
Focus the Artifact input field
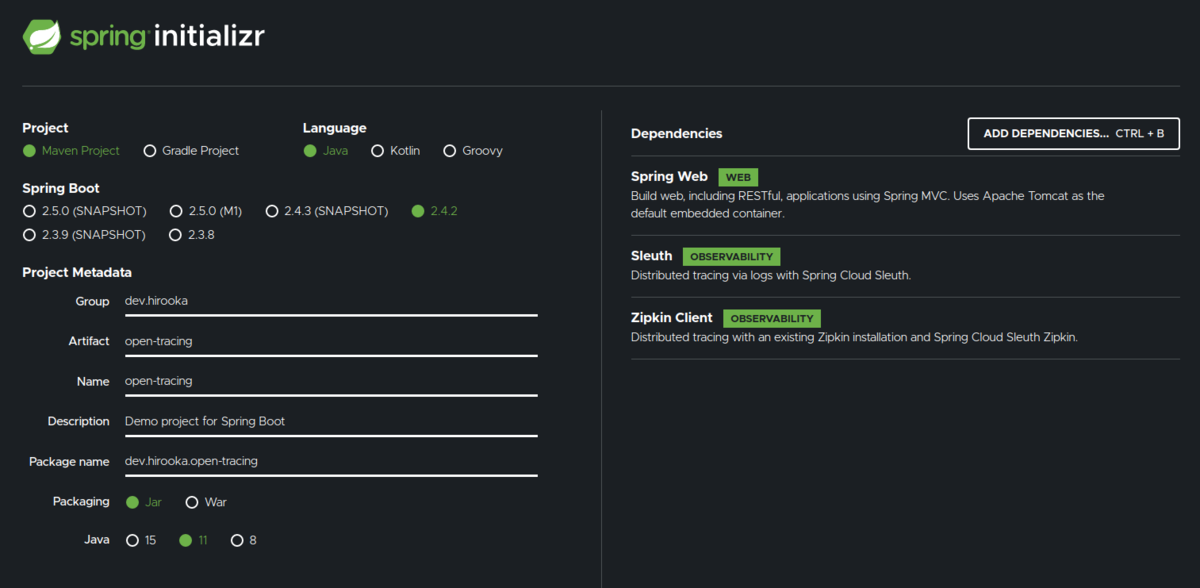pyautogui.click(x=330, y=341)
